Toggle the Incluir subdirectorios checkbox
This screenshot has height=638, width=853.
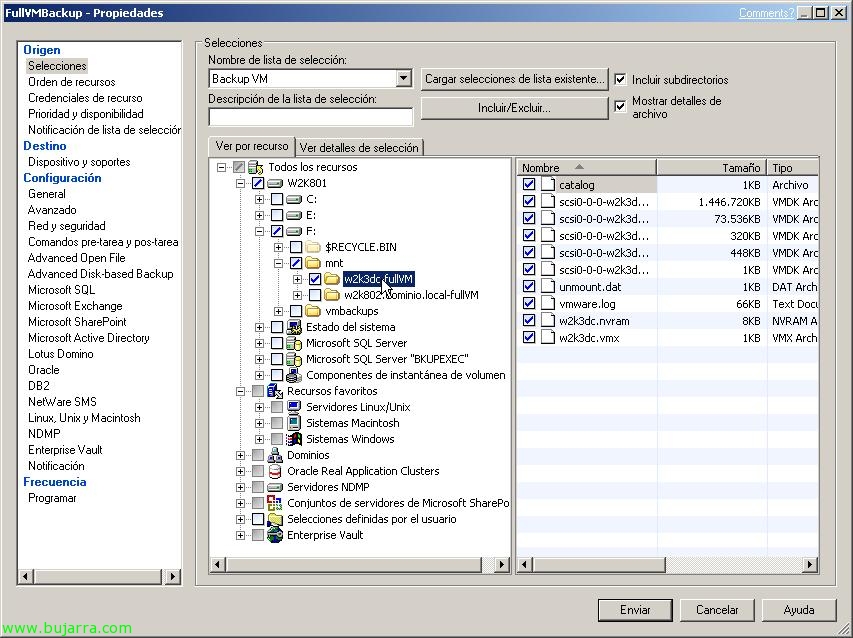pyautogui.click(x=620, y=79)
